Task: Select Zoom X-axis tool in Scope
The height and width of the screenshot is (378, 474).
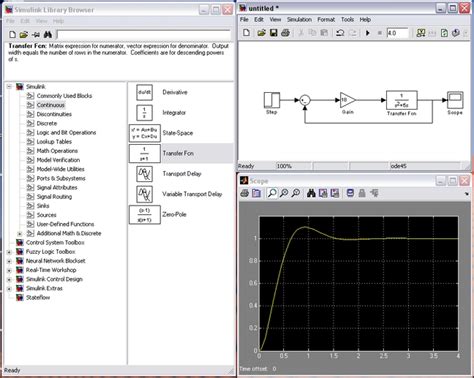Action: [284, 193]
